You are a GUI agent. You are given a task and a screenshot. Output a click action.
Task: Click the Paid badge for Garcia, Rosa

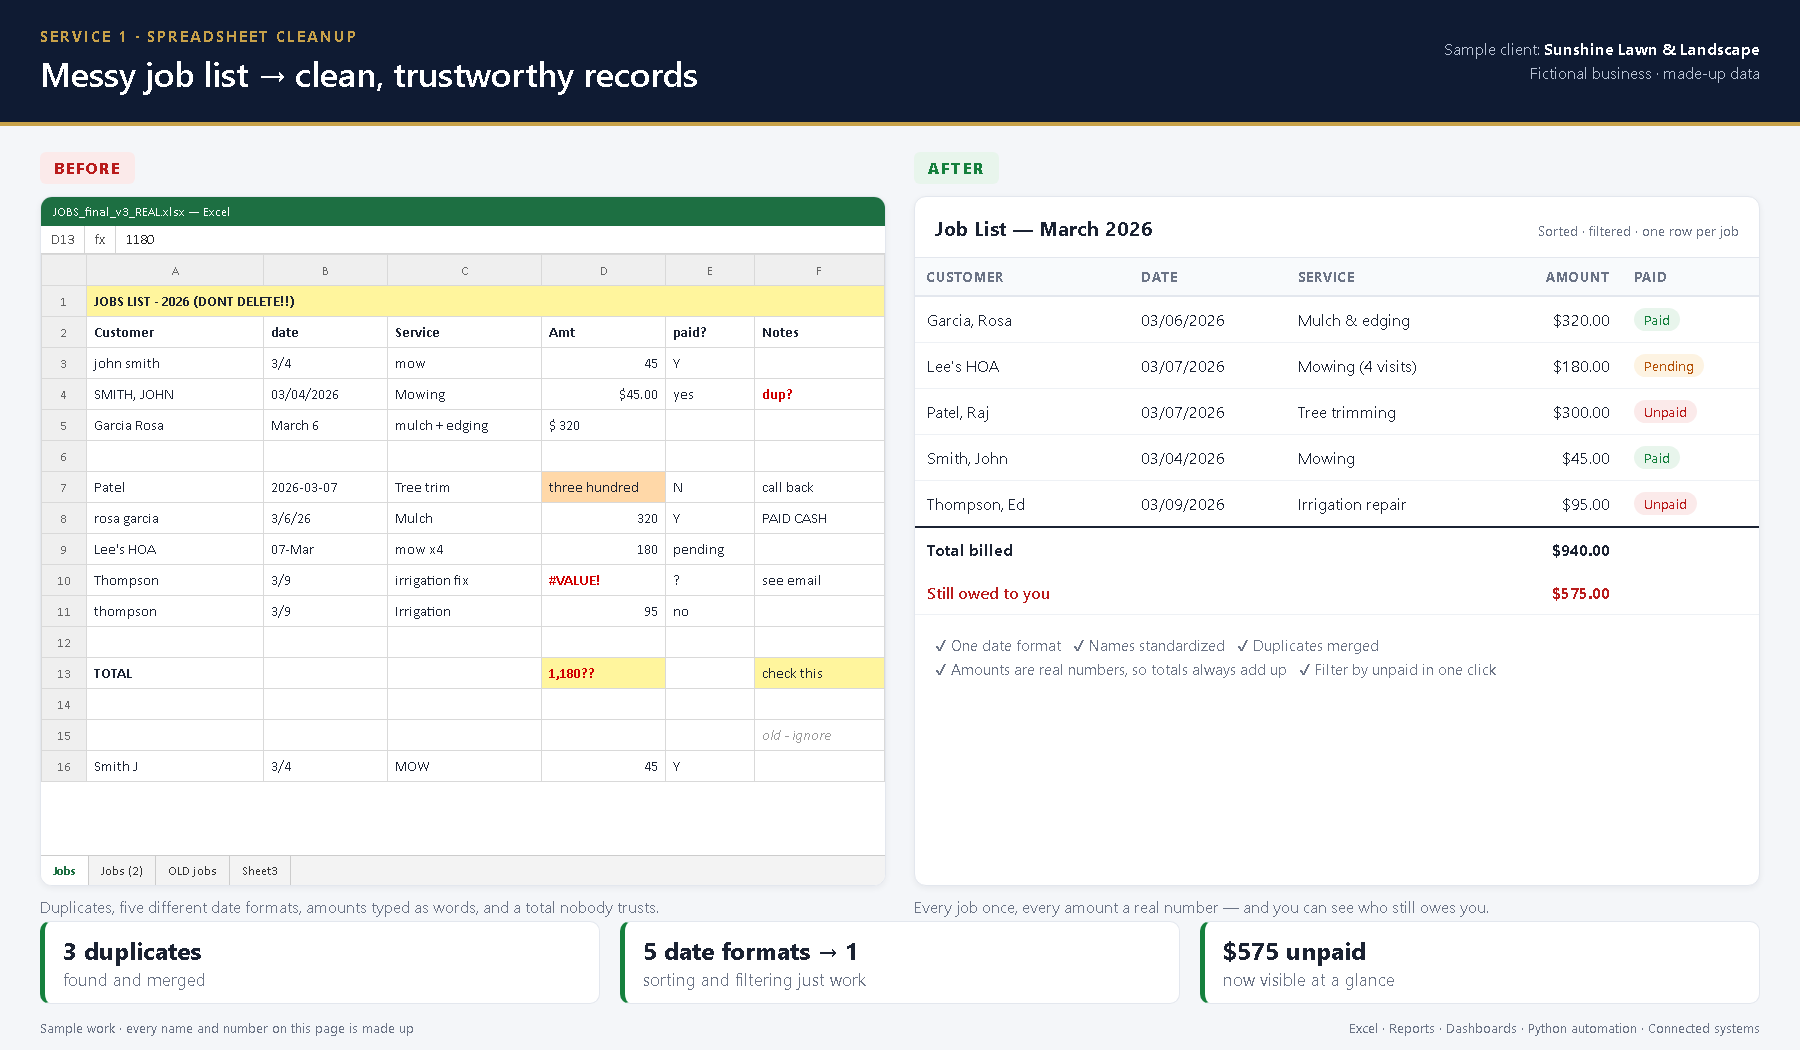(x=1656, y=321)
